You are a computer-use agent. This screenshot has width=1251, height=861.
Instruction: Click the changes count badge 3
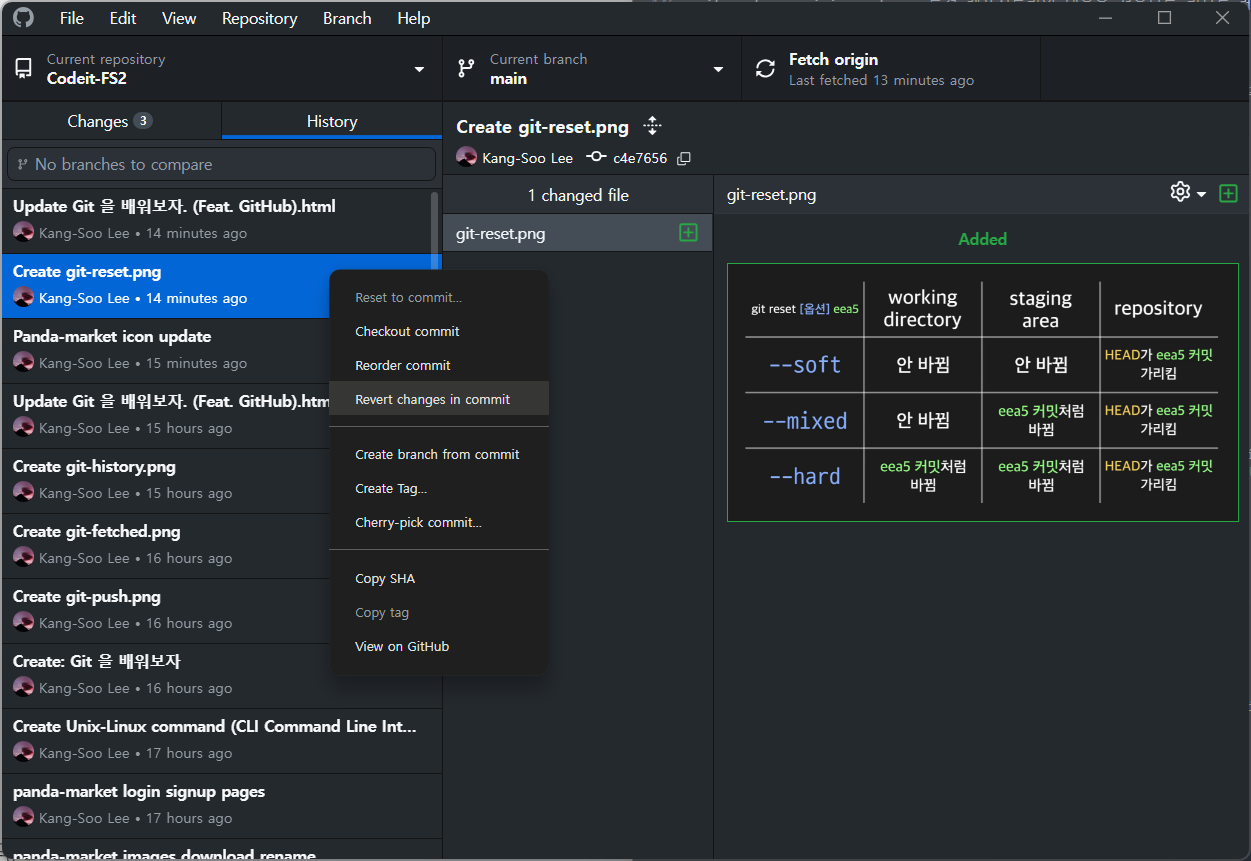click(143, 121)
